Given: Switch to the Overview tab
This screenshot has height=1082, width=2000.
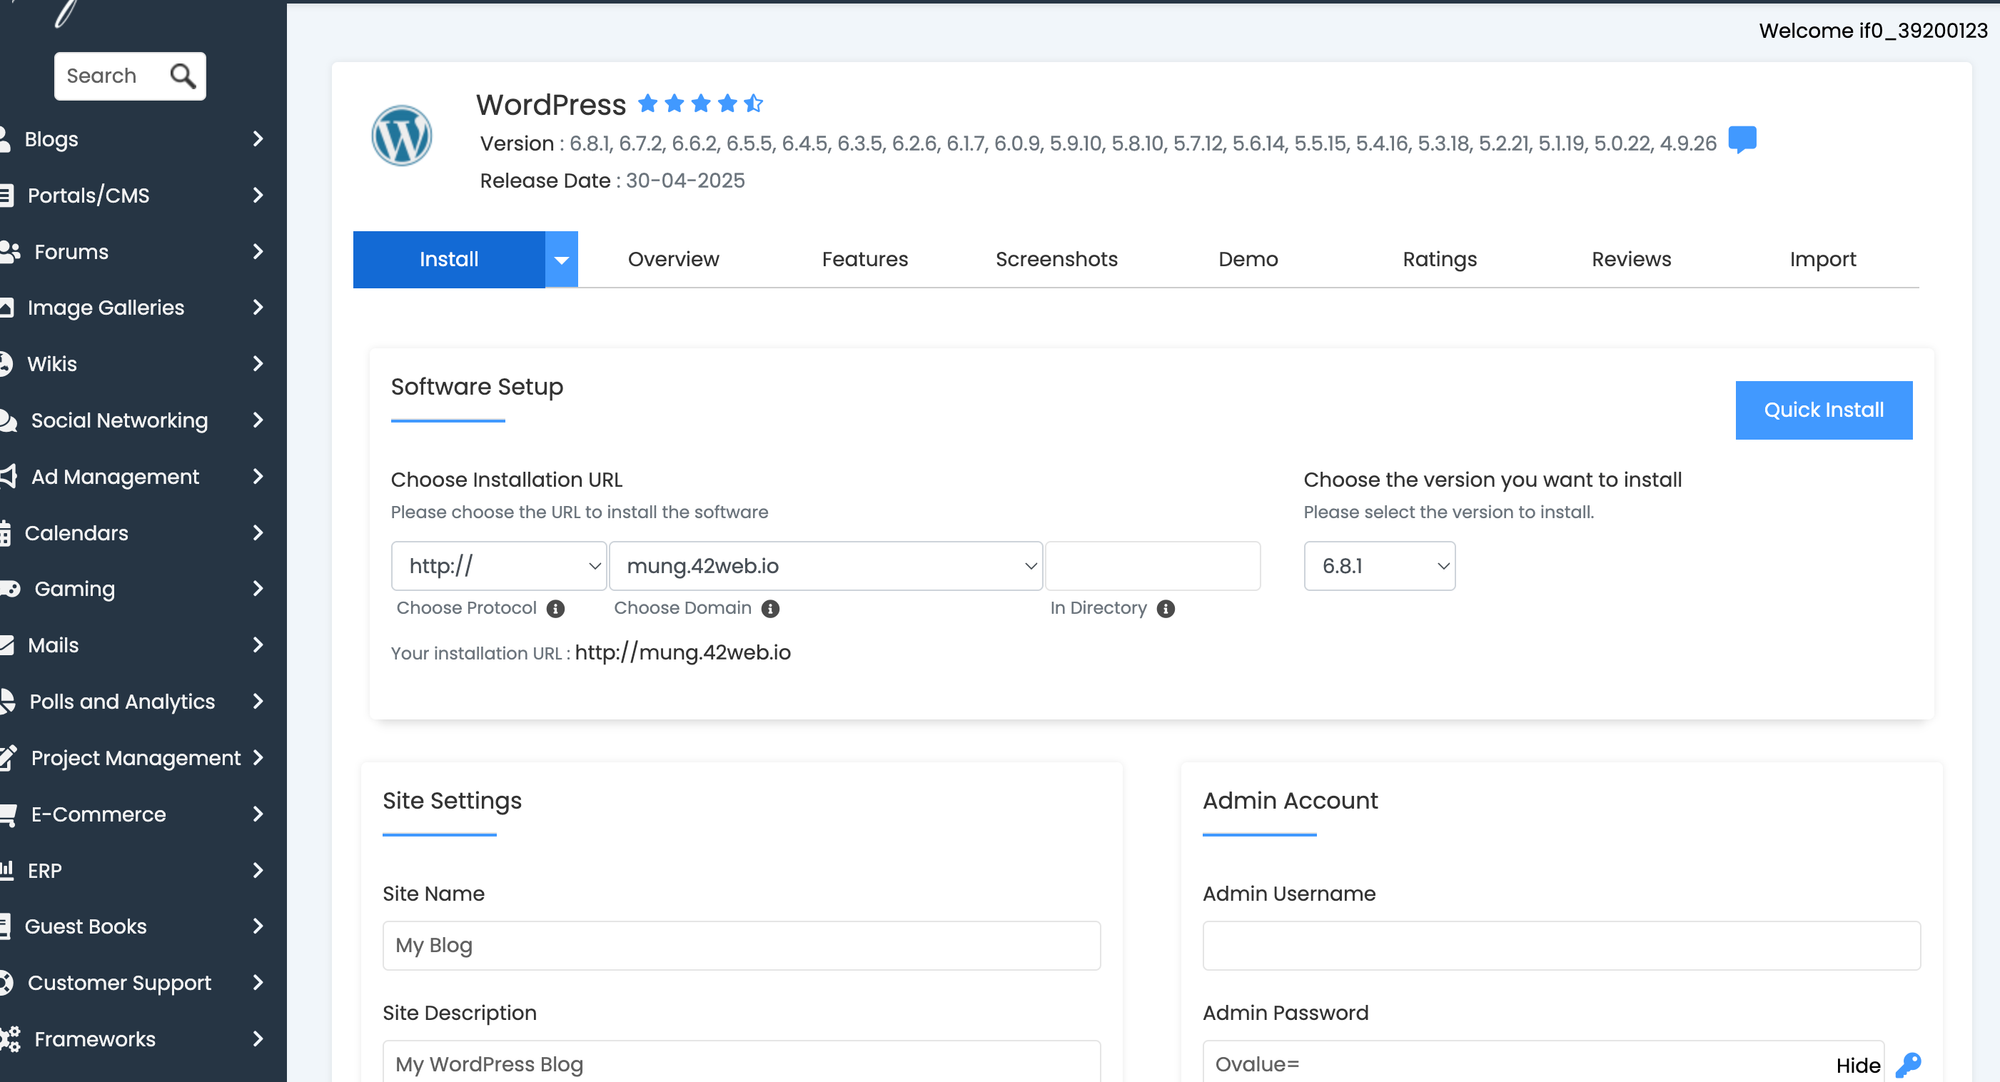Looking at the screenshot, I should (x=673, y=260).
